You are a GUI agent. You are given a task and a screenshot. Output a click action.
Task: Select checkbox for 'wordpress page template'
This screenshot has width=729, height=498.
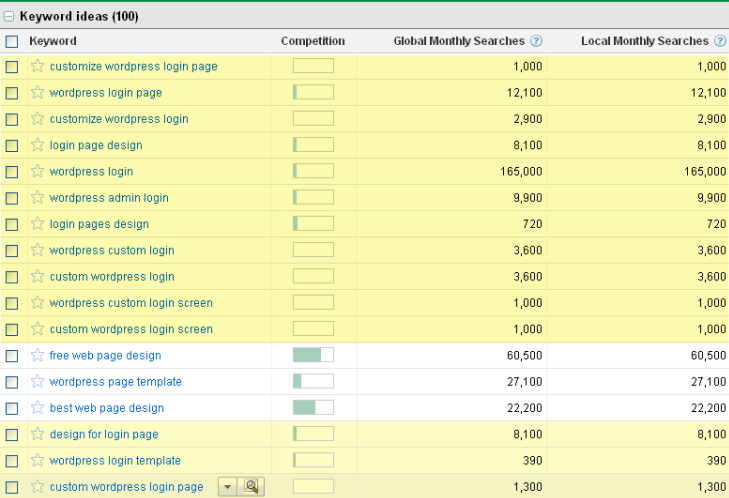coord(12,382)
